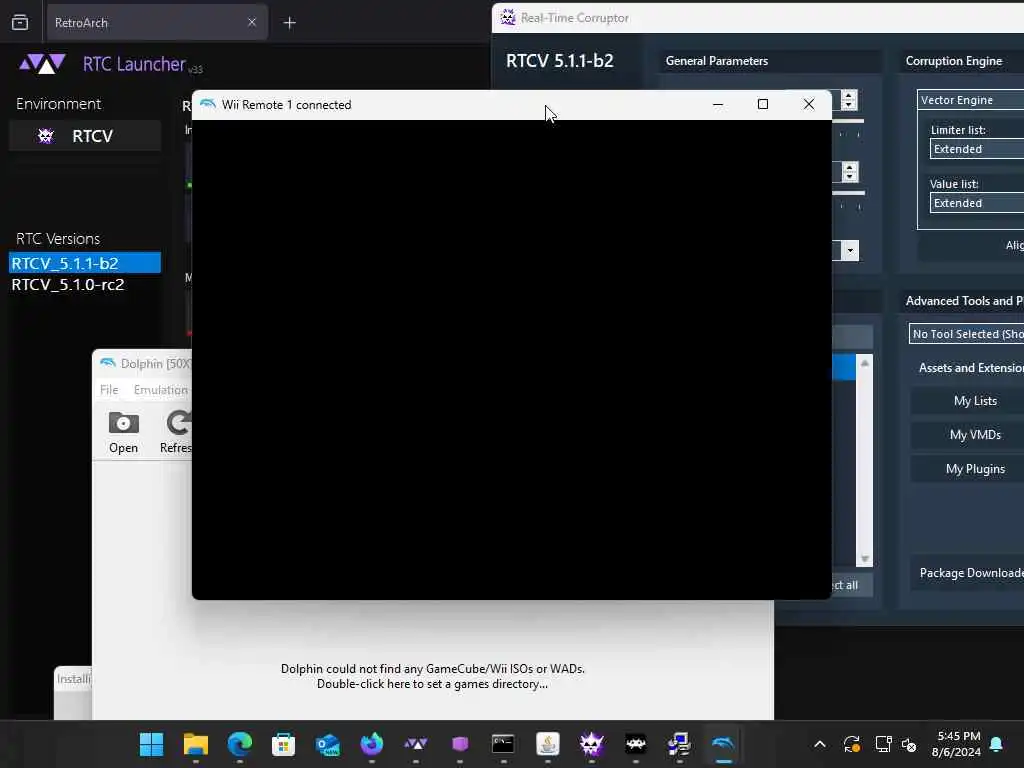The height and width of the screenshot is (768, 1024).
Task: Open the Vector Engine selector
Action: (970, 100)
